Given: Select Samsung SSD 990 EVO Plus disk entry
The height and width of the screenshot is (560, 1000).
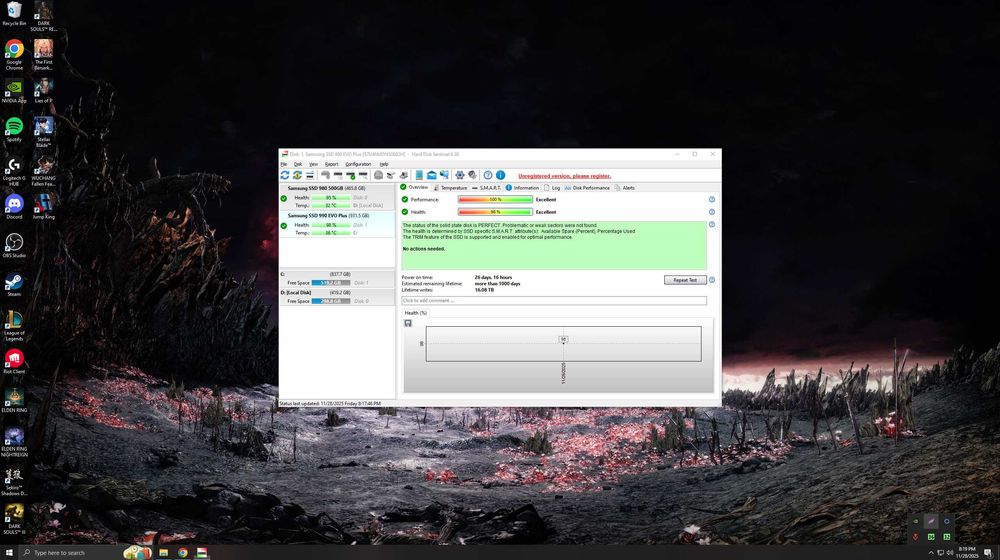Looking at the screenshot, I should point(337,225).
